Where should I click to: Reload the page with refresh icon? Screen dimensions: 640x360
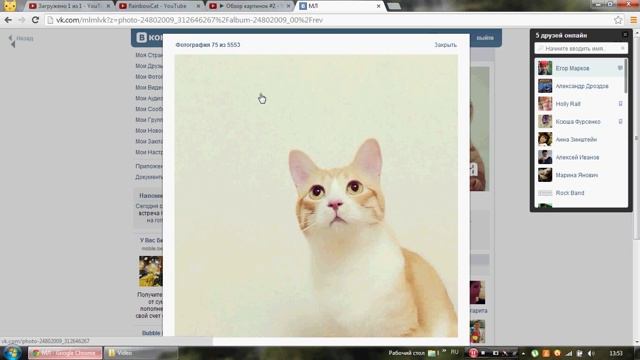(x=35, y=20)
